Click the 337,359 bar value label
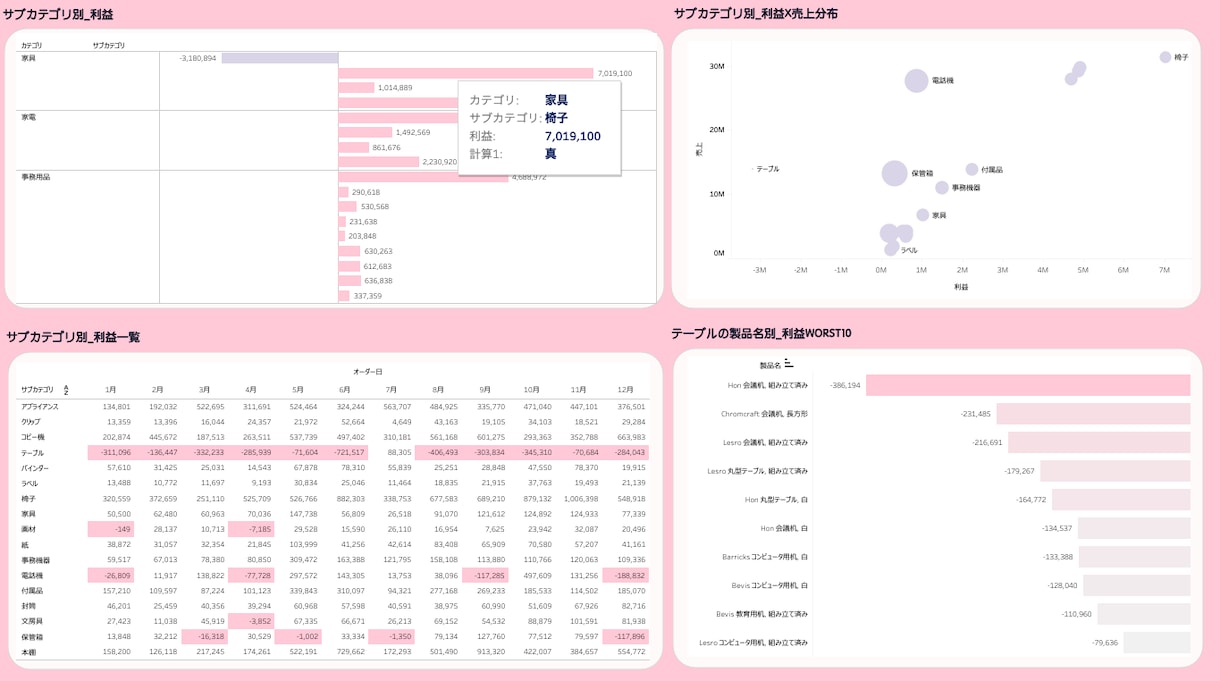The height and width of the screenshot is (681, 1220). pos(368,296)
